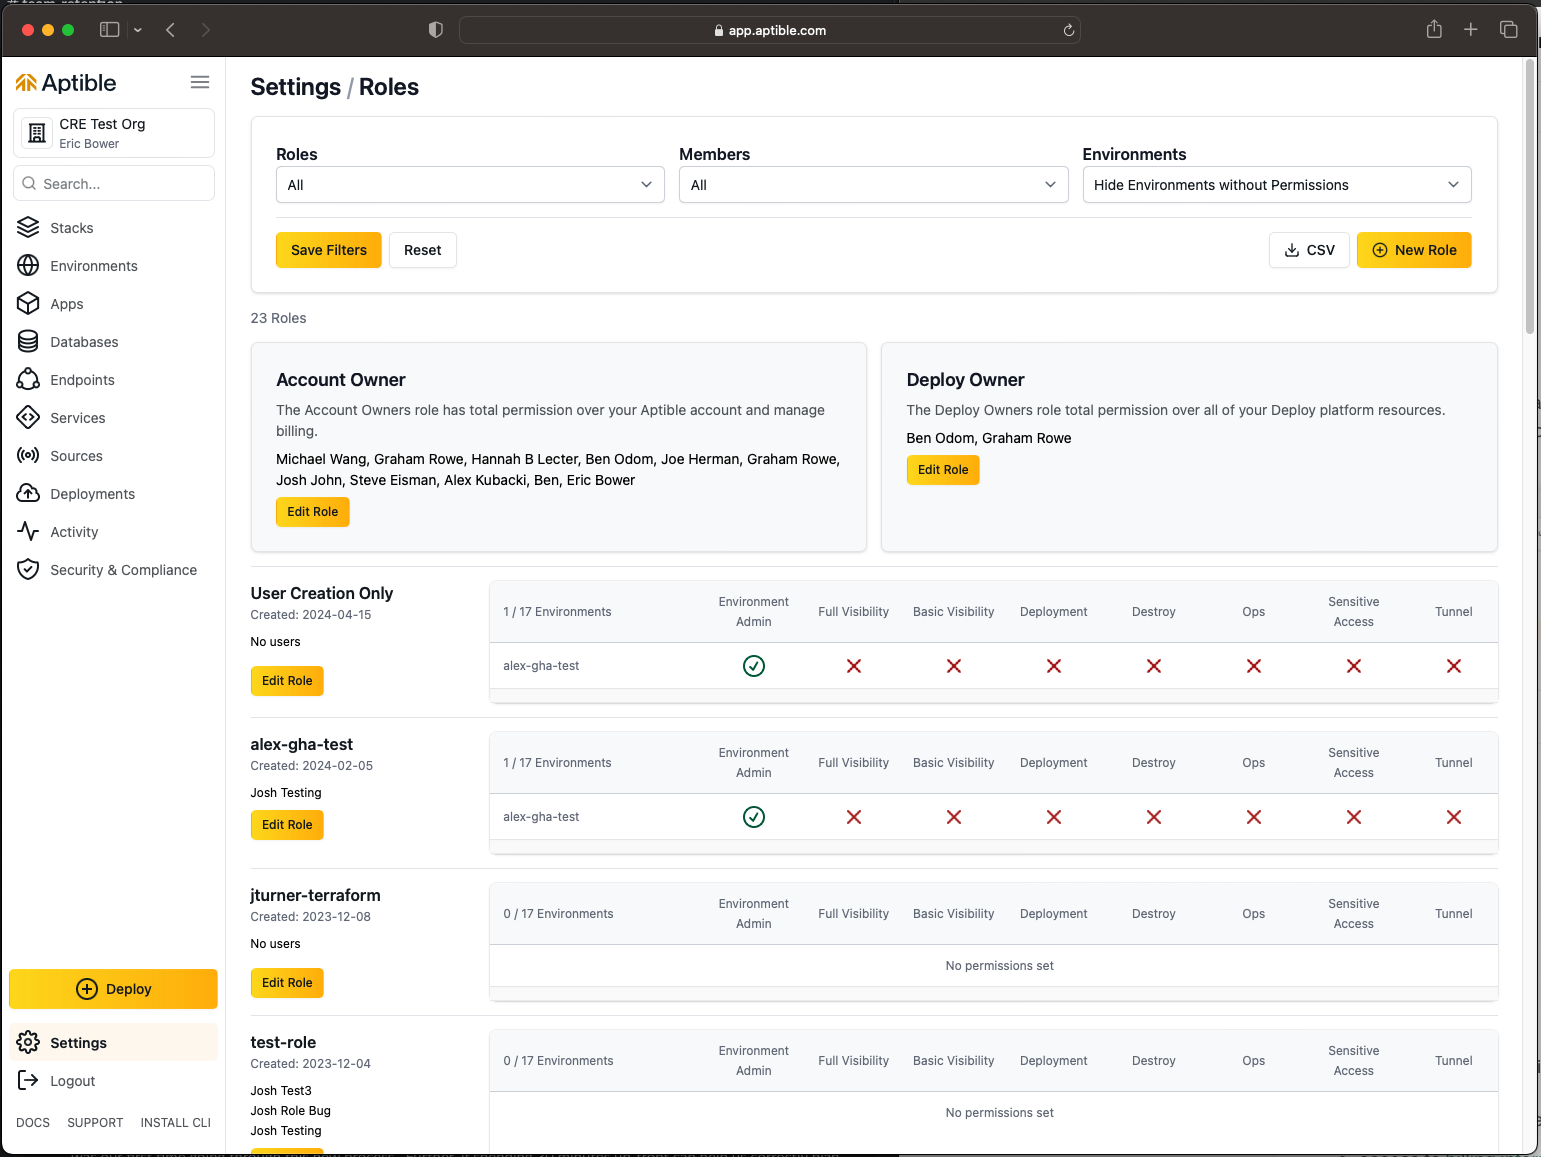Select Activity in sidebar

[x=75, y=532]
